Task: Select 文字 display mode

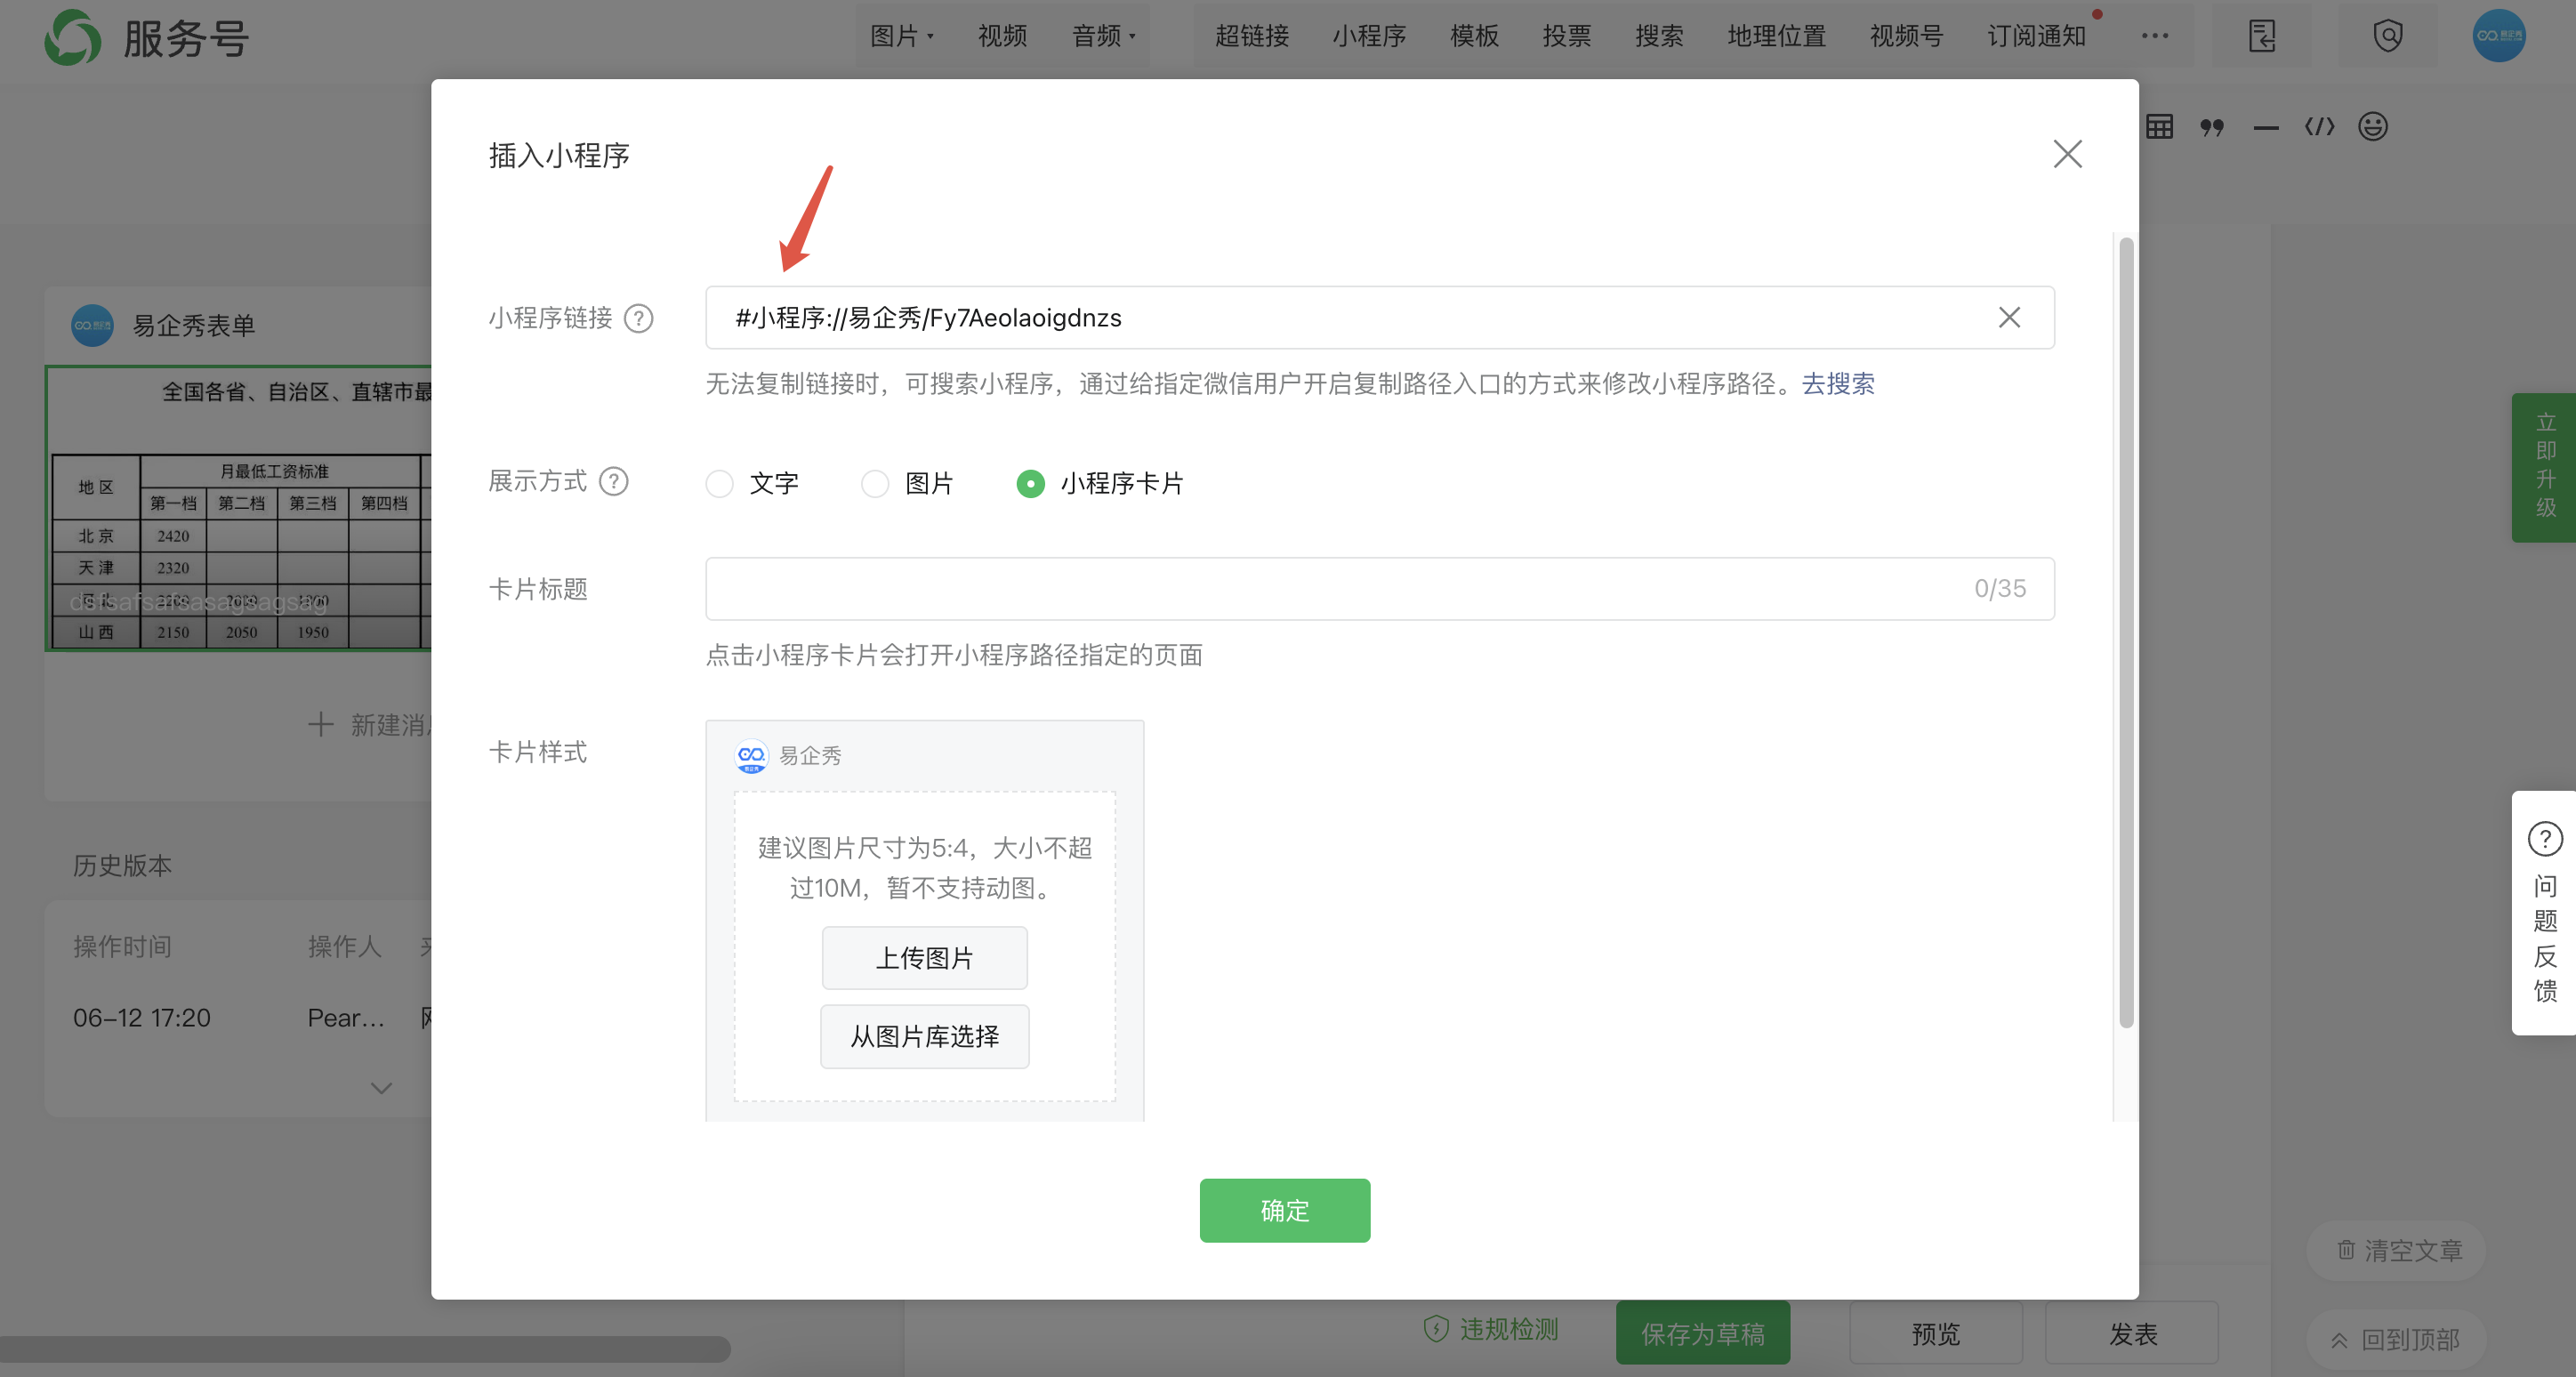Action: (x=719, y=484)
